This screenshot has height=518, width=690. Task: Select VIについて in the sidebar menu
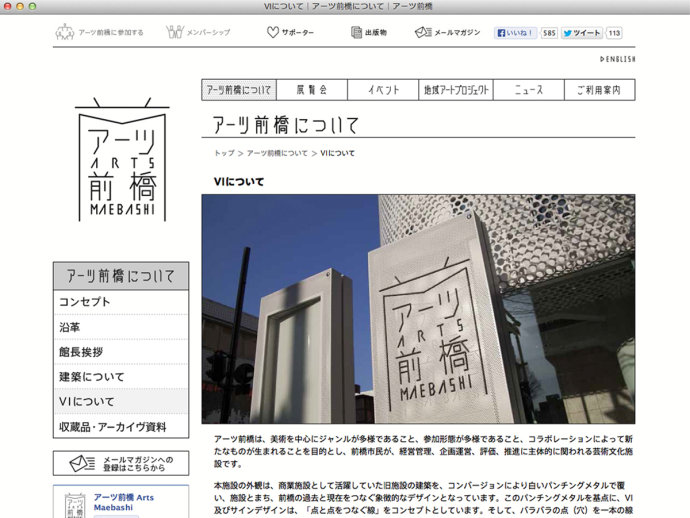point(121,401)
